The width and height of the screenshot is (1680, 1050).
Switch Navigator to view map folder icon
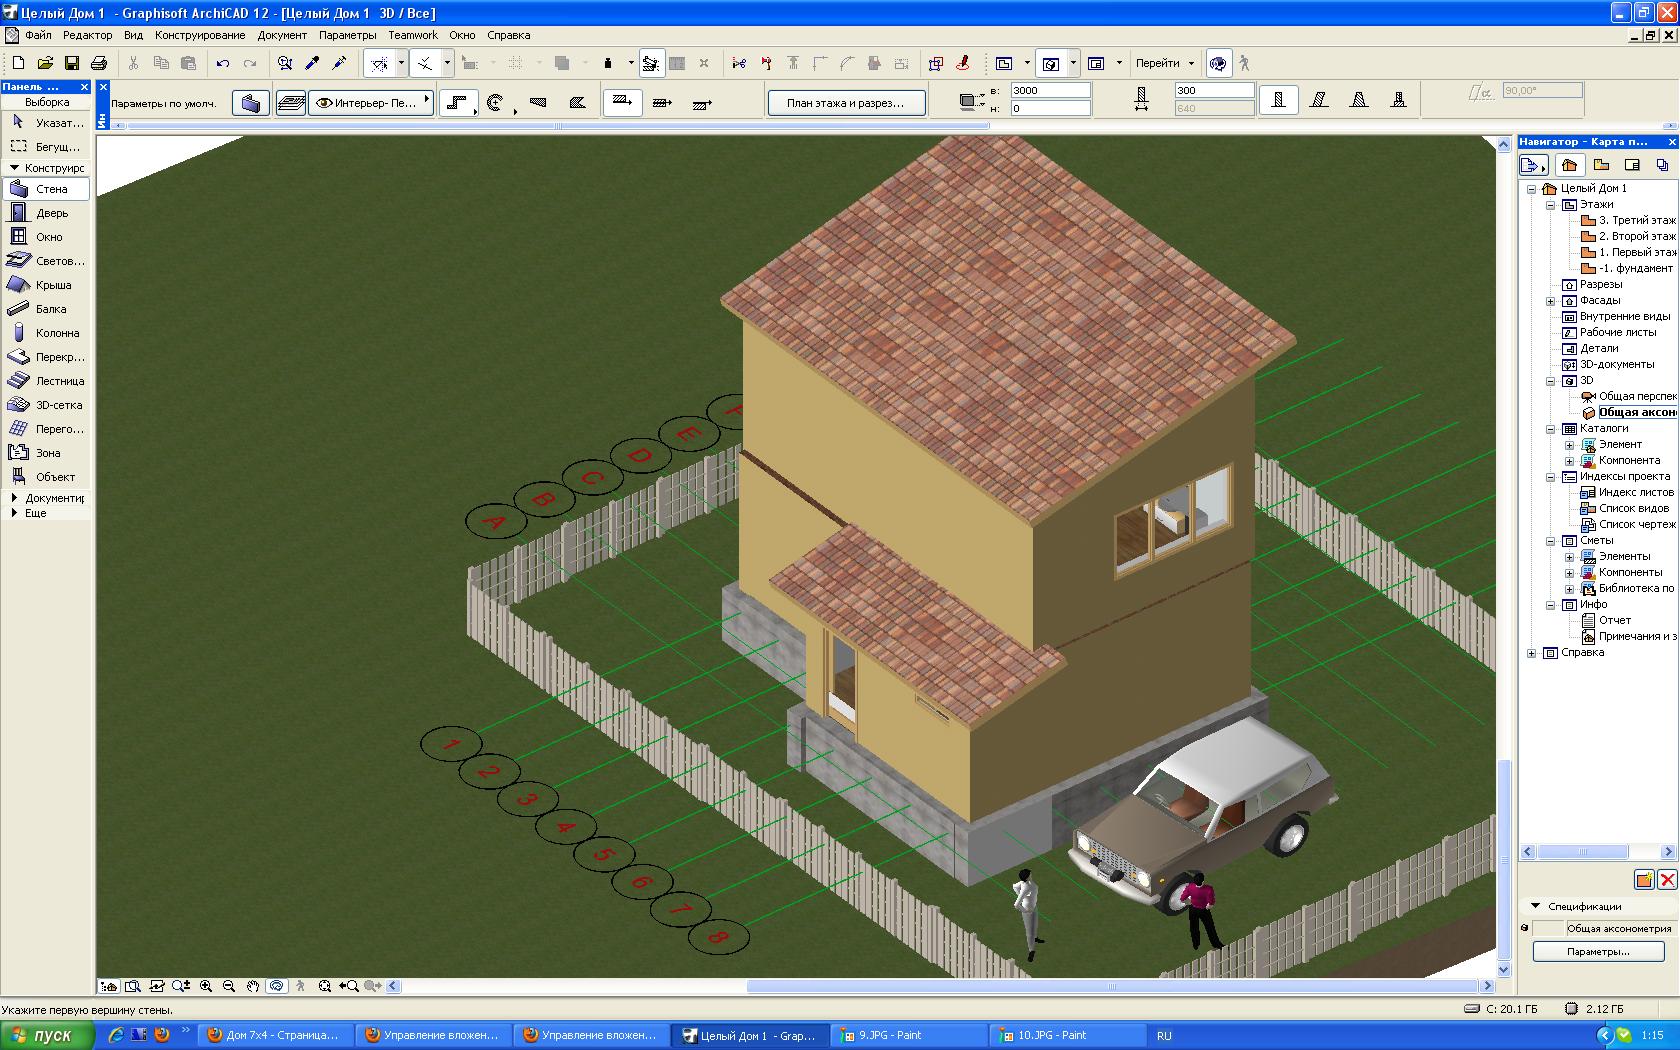pos(1602,165)
